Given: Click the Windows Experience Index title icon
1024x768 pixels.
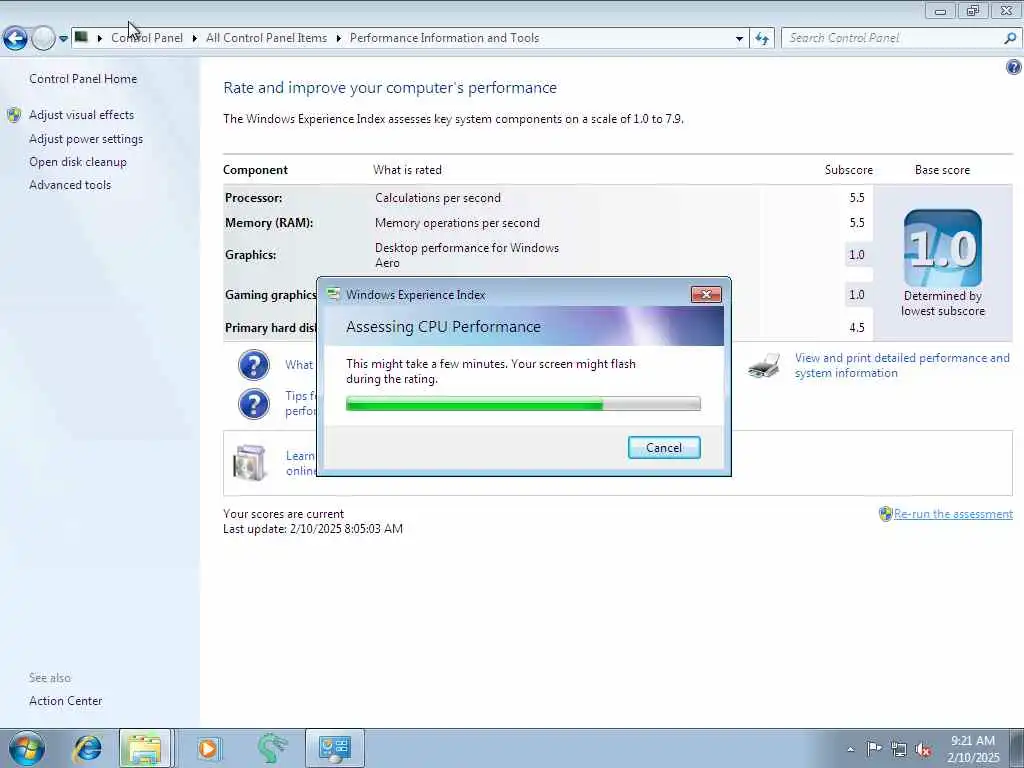Looking at the screenshot, I should pos(334,295).
